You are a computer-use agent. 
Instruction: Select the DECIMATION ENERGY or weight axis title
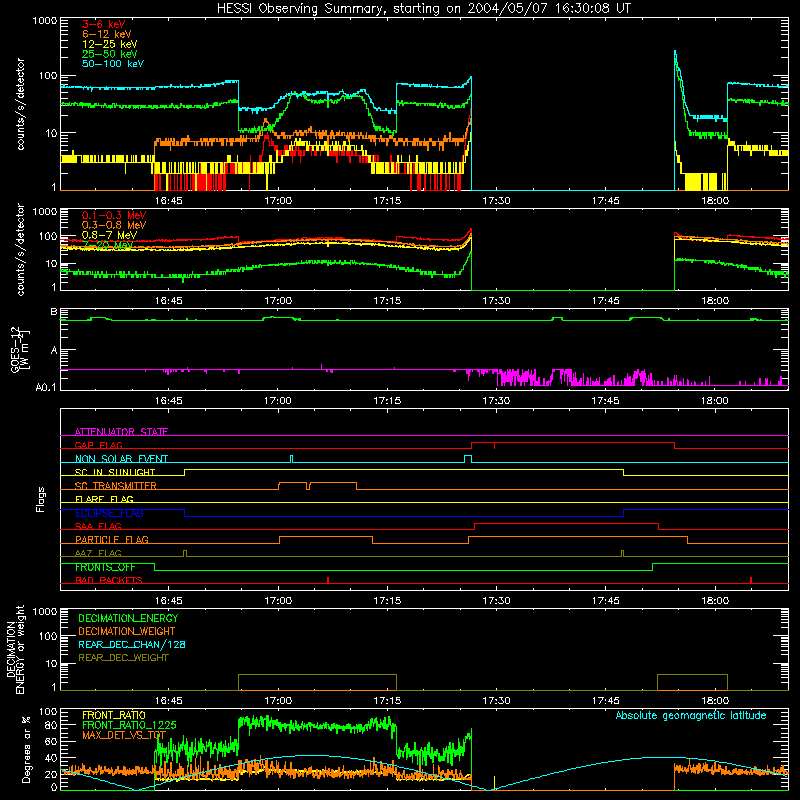tap(15, 649)
